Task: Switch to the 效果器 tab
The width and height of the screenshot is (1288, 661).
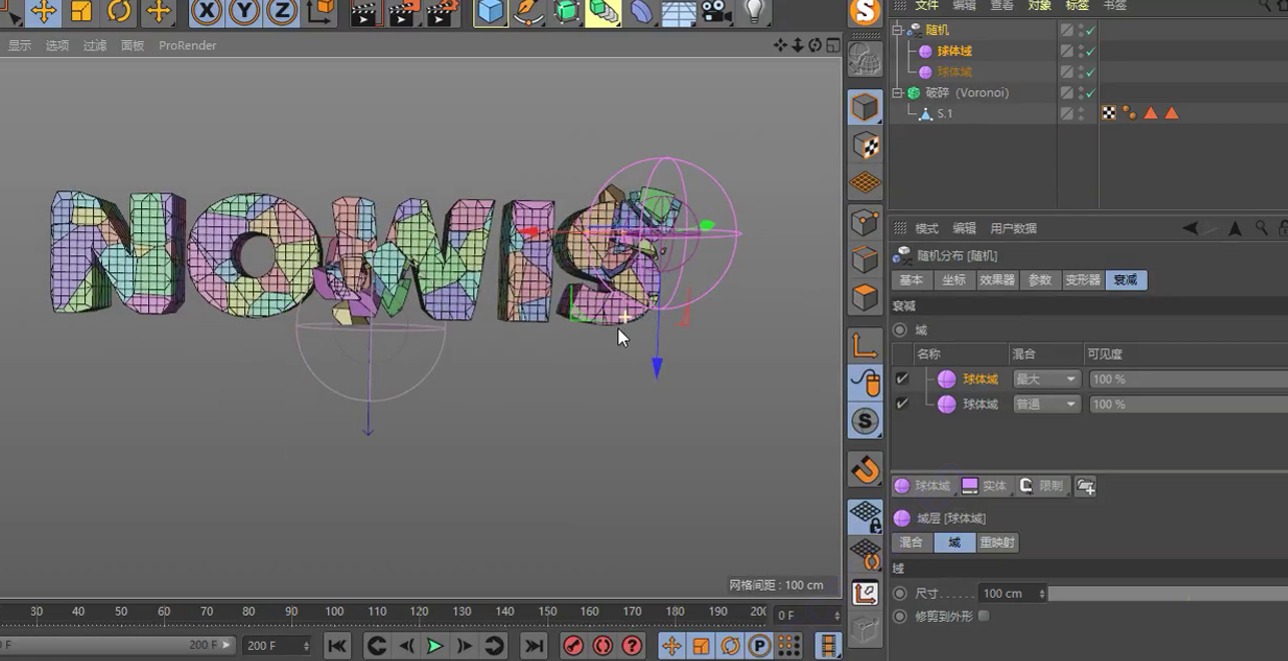Action: tap(997, 280)
